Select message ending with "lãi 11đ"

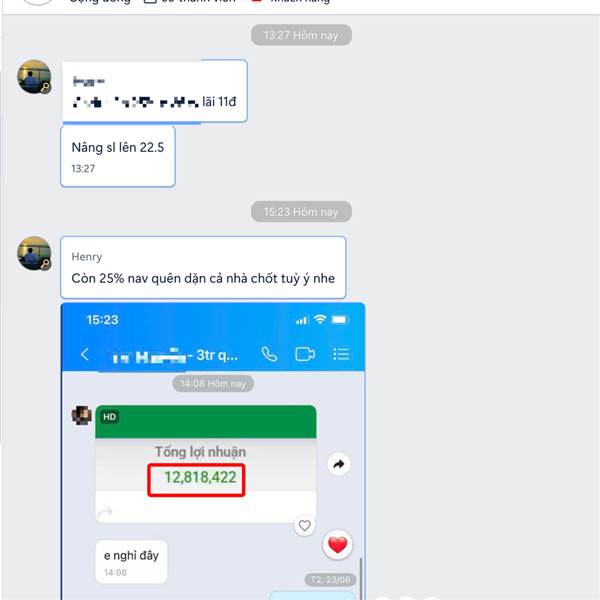click(155, 91)
